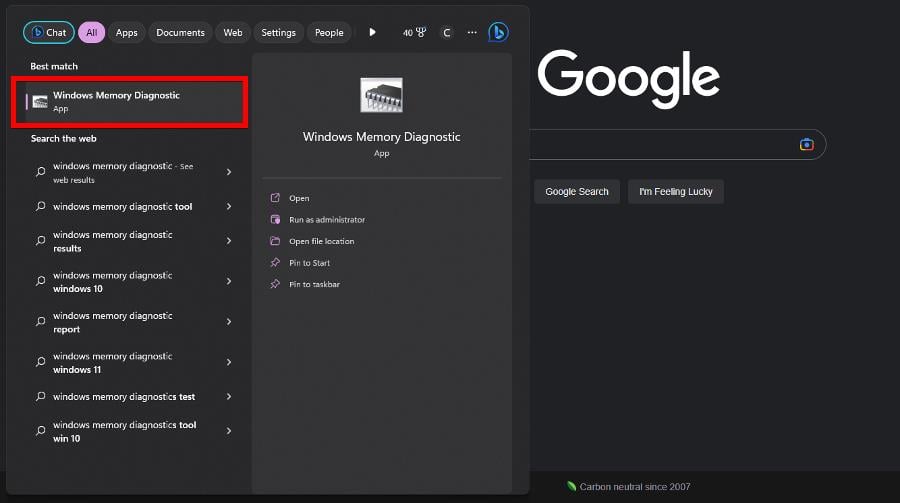Click the Windows Memory Diagnostic title in preview pane
The image size is (900, 503).
382,137
